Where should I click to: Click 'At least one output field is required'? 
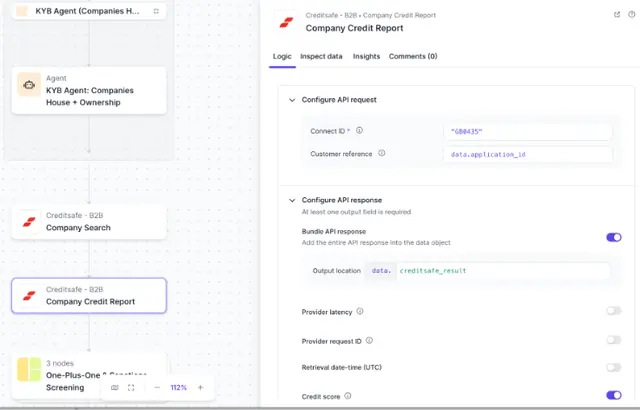tap(356, 212)
